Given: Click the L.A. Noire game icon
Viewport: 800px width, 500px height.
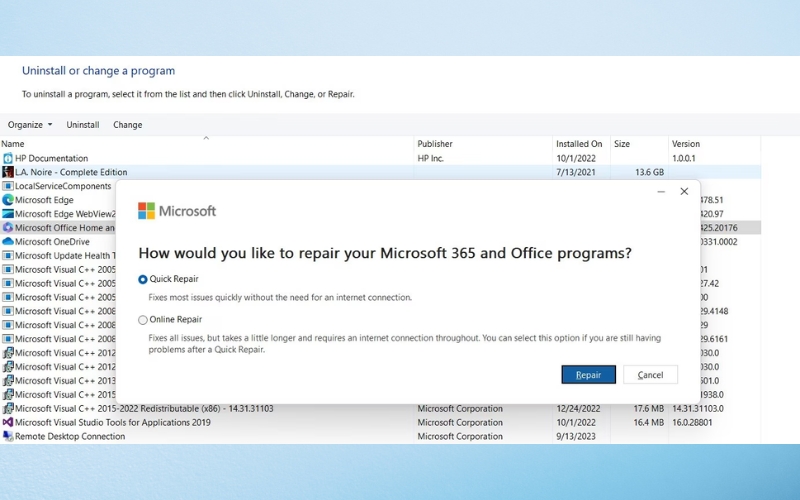Looking at the screenshot, I should click(8, 172).
